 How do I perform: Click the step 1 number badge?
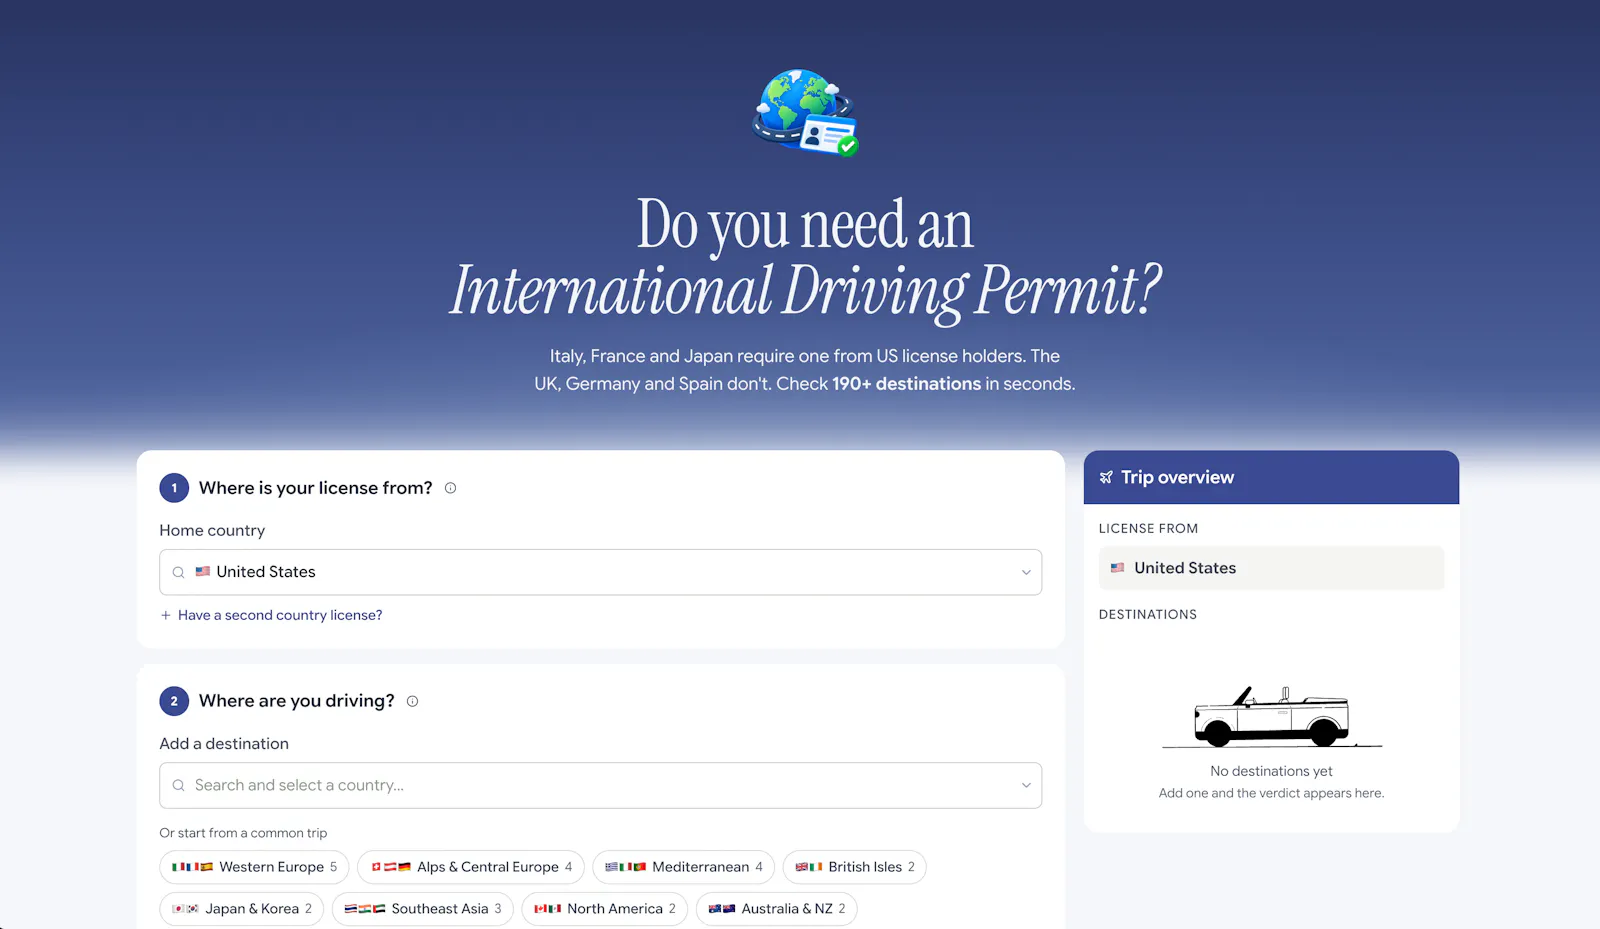pos(174,488)
